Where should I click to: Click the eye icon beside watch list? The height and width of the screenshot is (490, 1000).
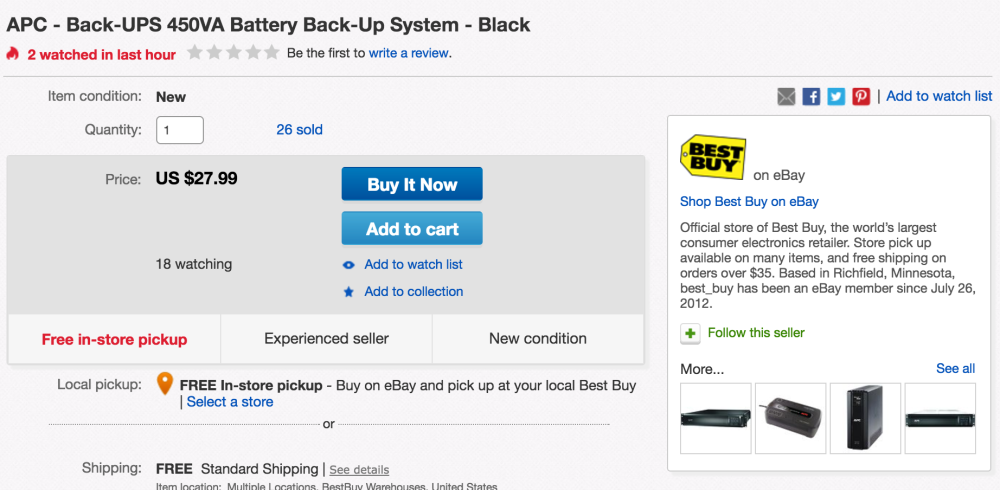point(349,265)
